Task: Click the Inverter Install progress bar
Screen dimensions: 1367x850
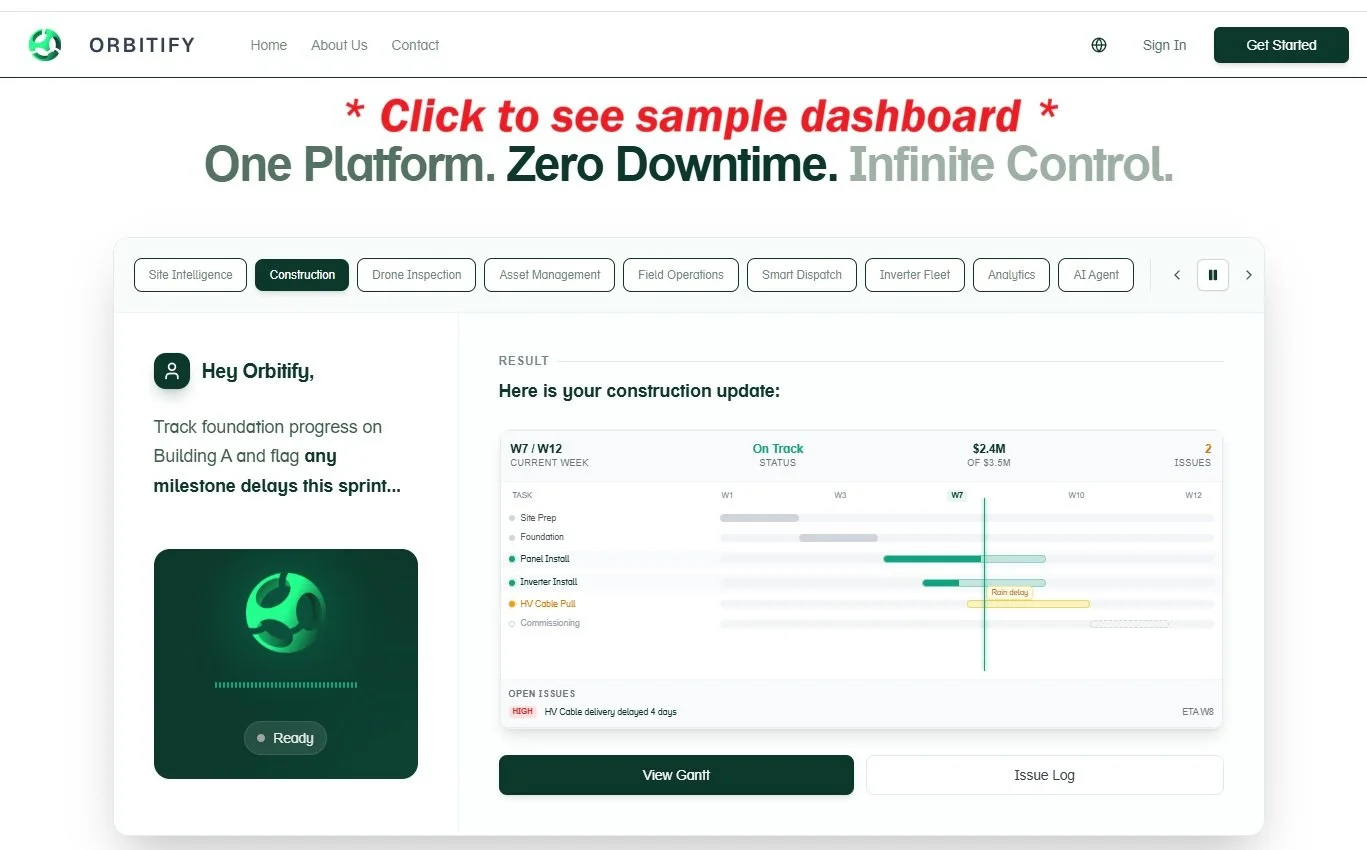Action: (984, 582)
